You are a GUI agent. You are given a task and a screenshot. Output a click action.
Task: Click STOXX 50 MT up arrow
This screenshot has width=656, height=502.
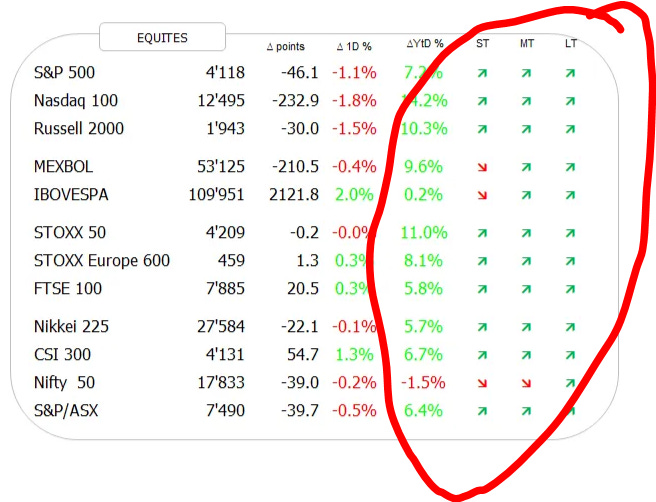click(x=526, y=233)
